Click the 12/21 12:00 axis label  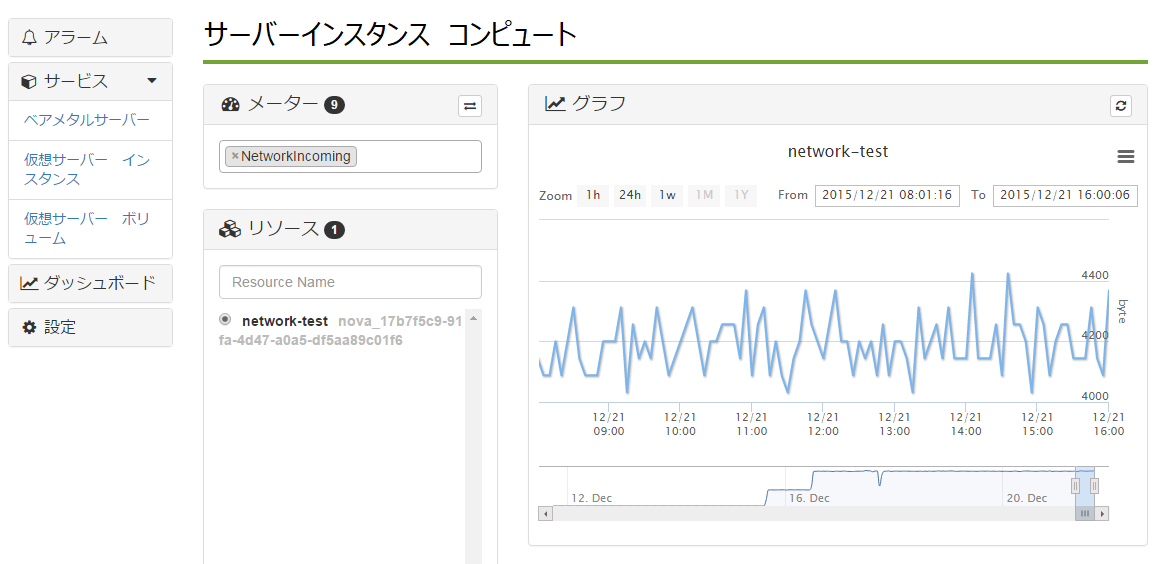pos(823,424)
